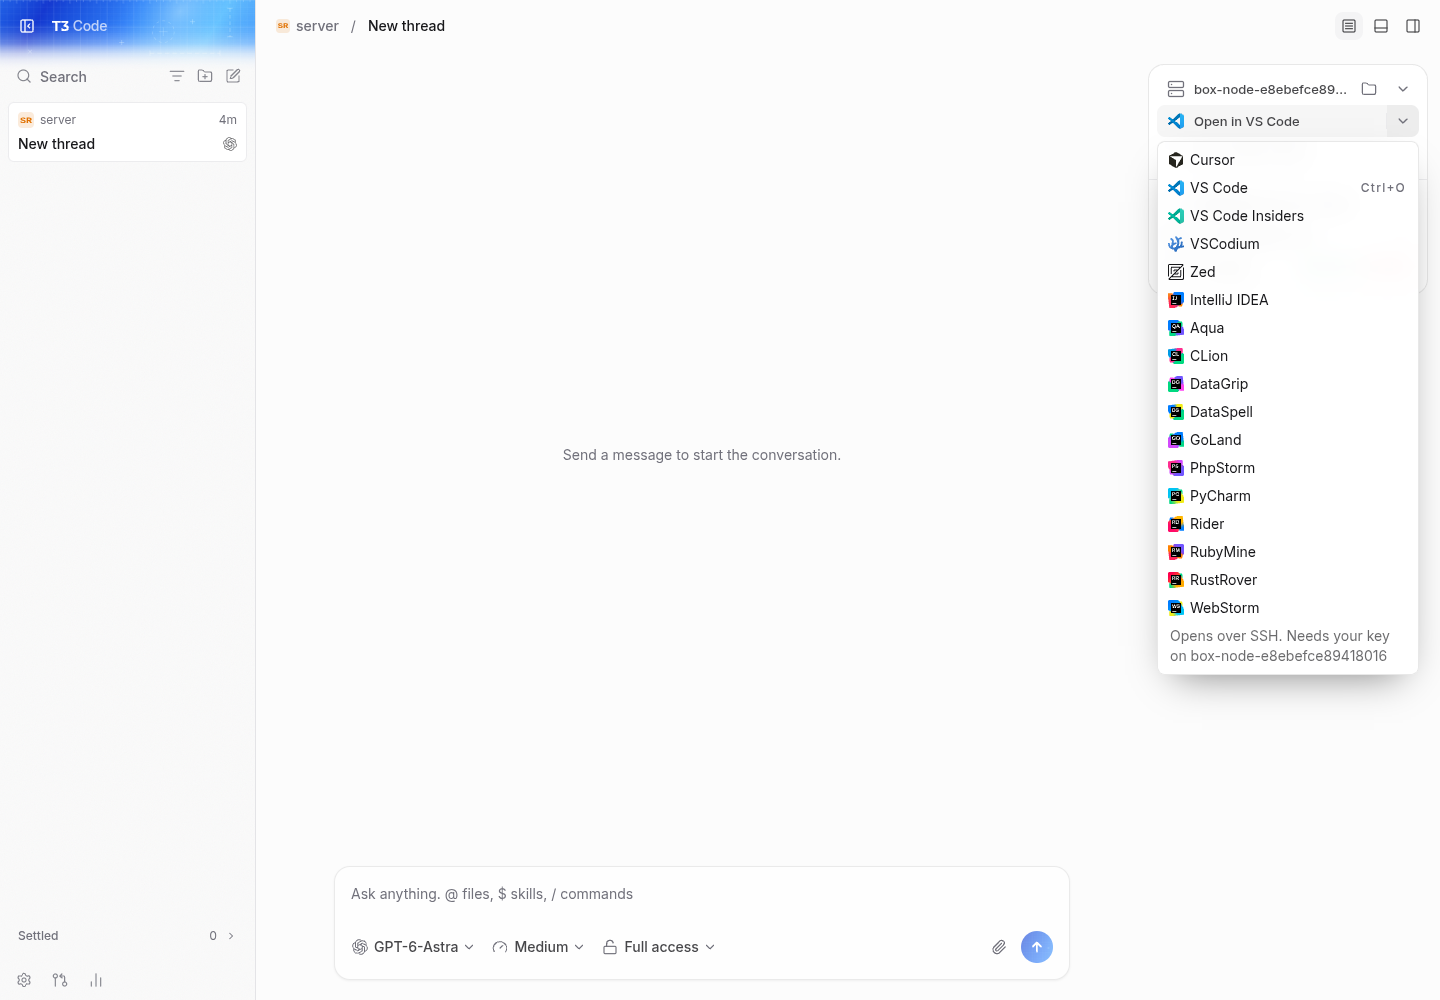Choose Rider from the editor menu

coord(1288,524)
